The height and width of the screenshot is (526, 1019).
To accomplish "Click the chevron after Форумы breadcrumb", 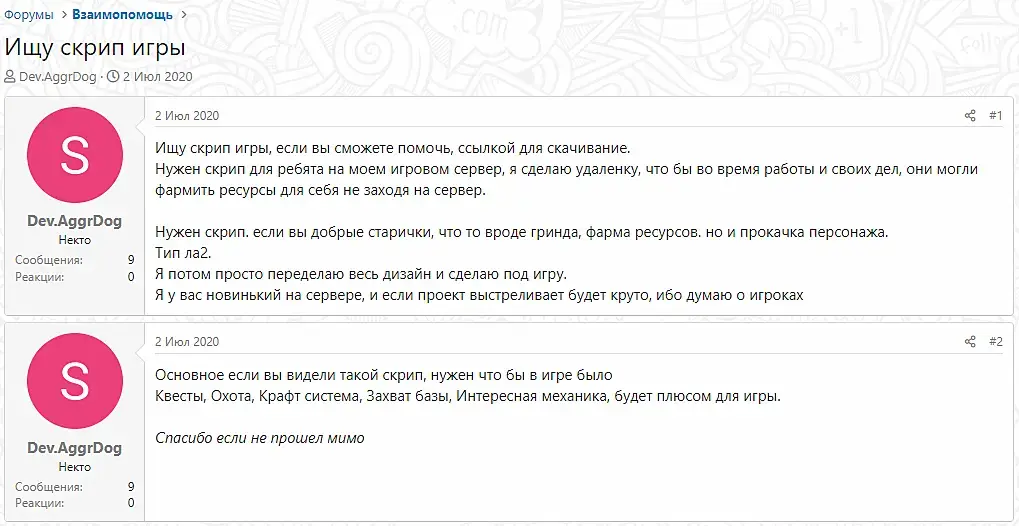I will (62, 15).
